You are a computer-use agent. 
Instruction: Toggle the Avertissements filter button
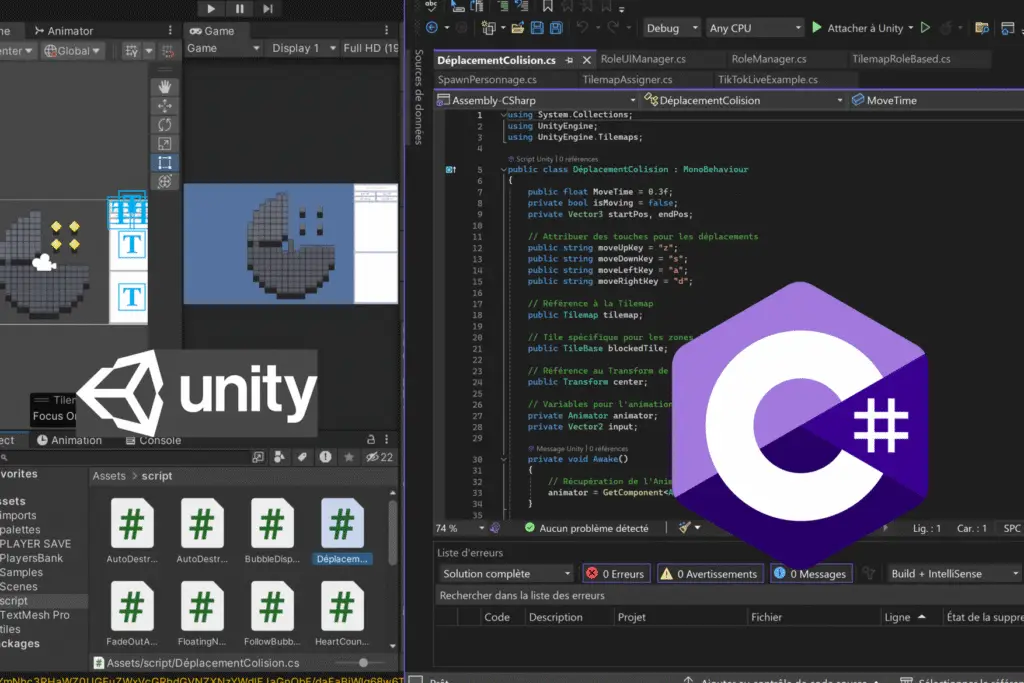pos(708,574)
